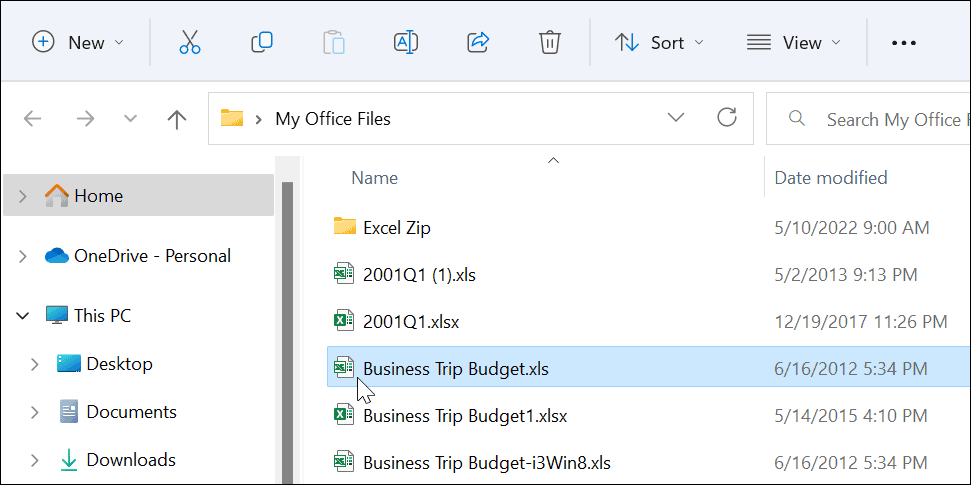971x485 pixels.
Task: Expand the address bar history chevron
Action: (x=676, y=118)
